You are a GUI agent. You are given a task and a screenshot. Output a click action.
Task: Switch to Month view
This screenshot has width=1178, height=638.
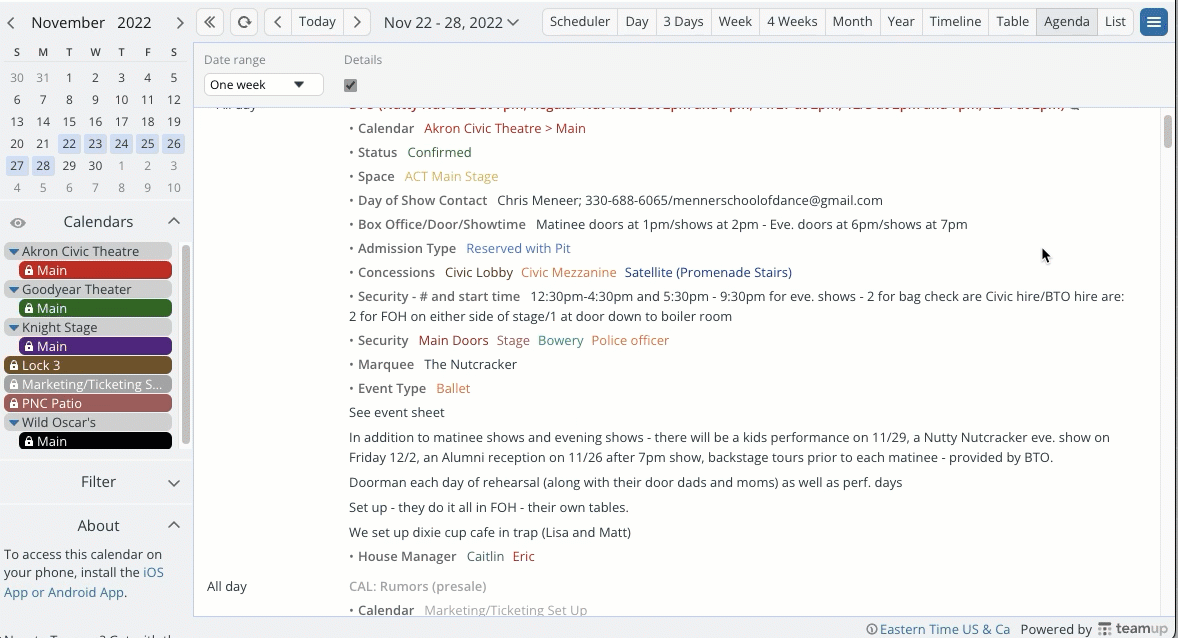coord(853,22)
